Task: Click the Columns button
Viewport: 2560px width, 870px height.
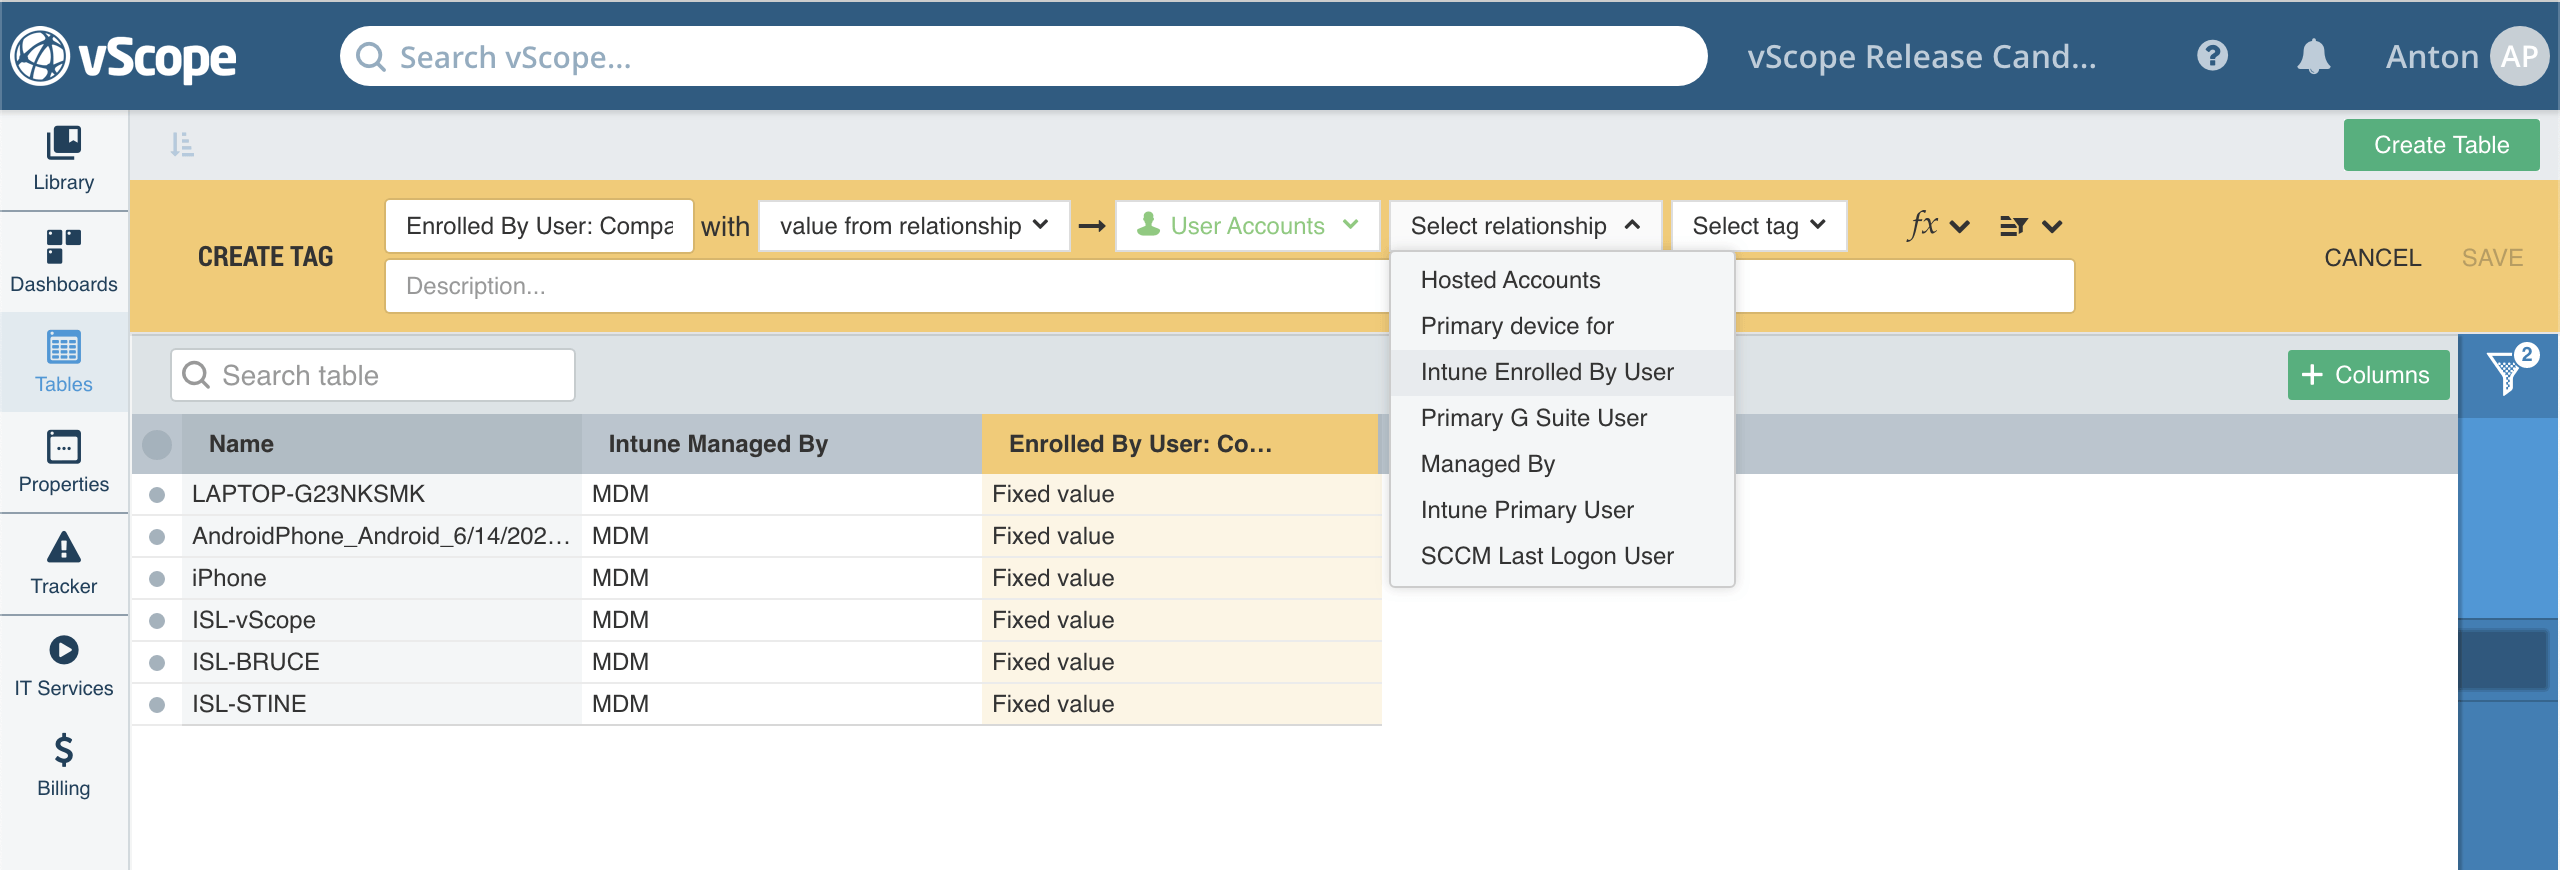Action: (2368, 375)
